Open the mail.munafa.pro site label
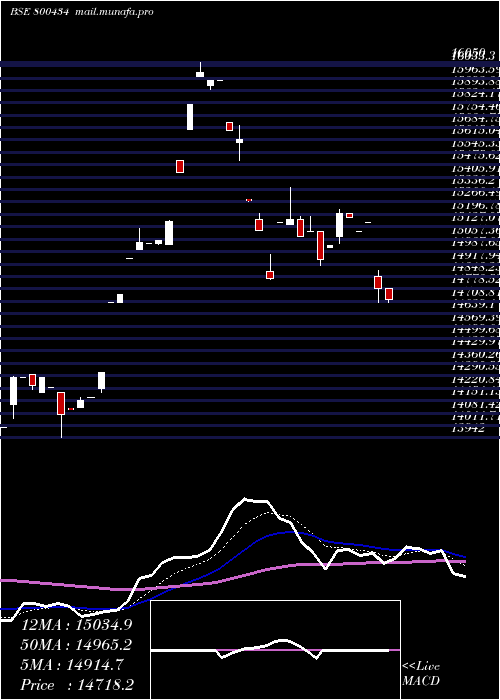 112,12
